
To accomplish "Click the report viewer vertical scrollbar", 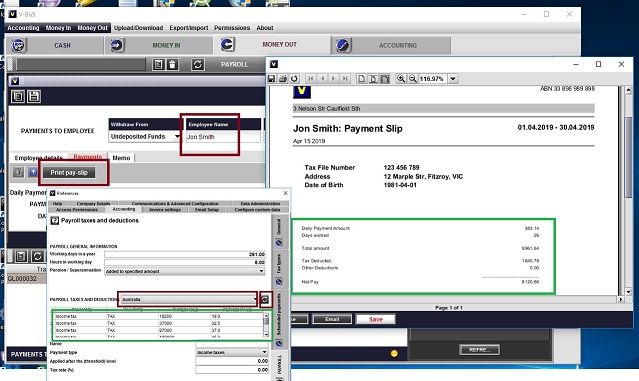I will click(628, 190).
